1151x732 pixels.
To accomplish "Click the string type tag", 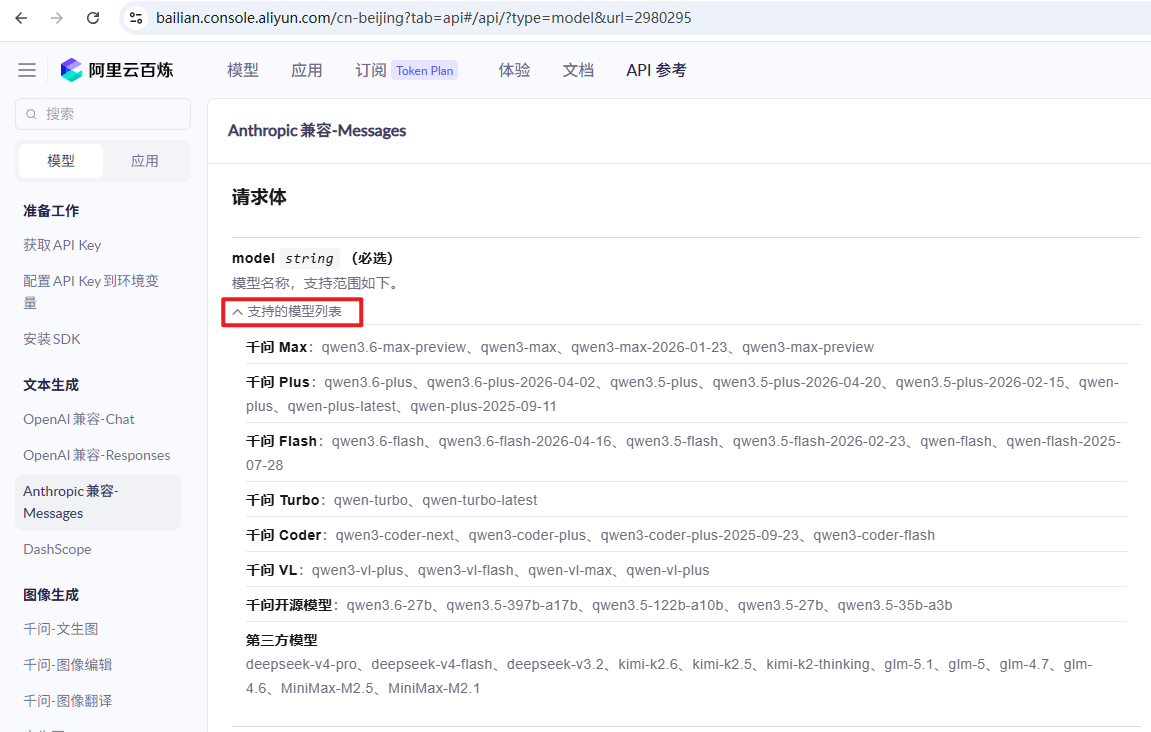I will point(309,258).
